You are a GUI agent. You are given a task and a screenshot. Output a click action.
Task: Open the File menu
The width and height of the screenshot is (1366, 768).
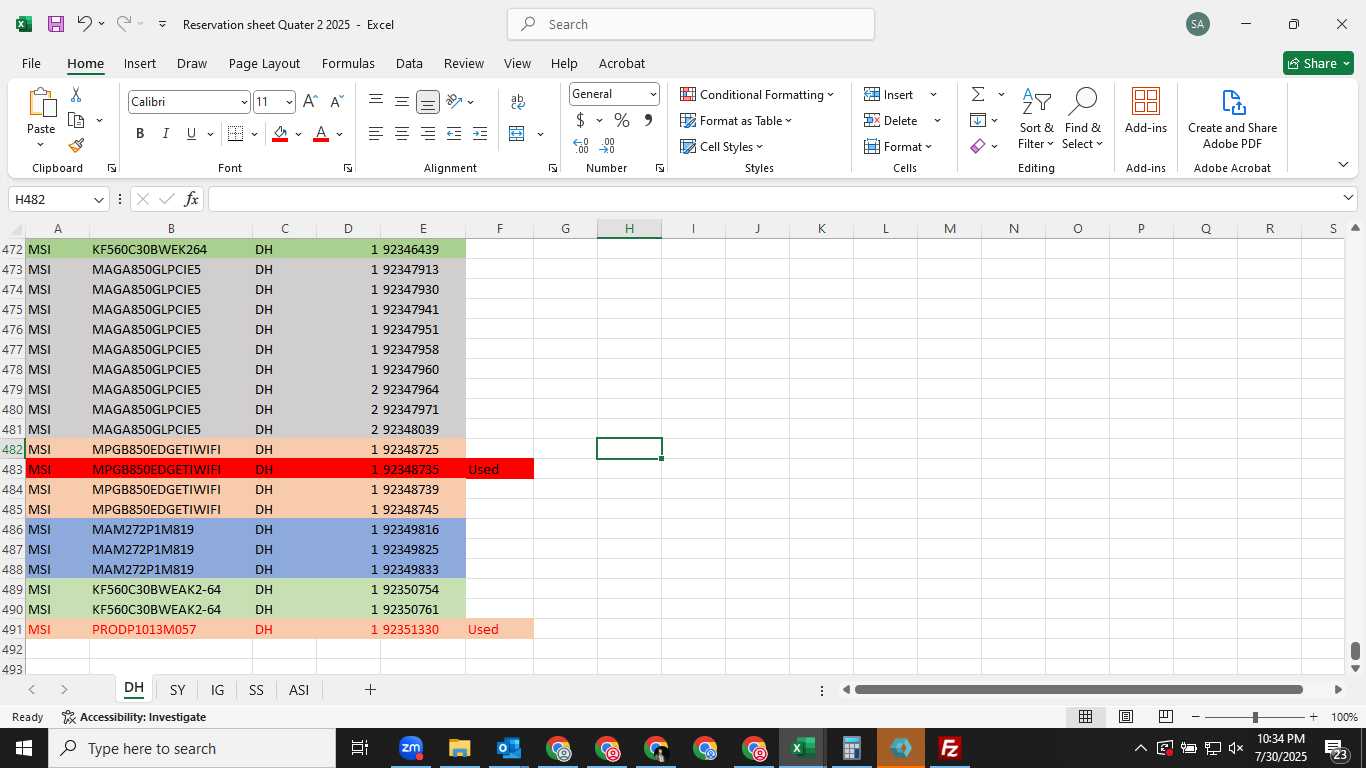(x=31, y=63)
